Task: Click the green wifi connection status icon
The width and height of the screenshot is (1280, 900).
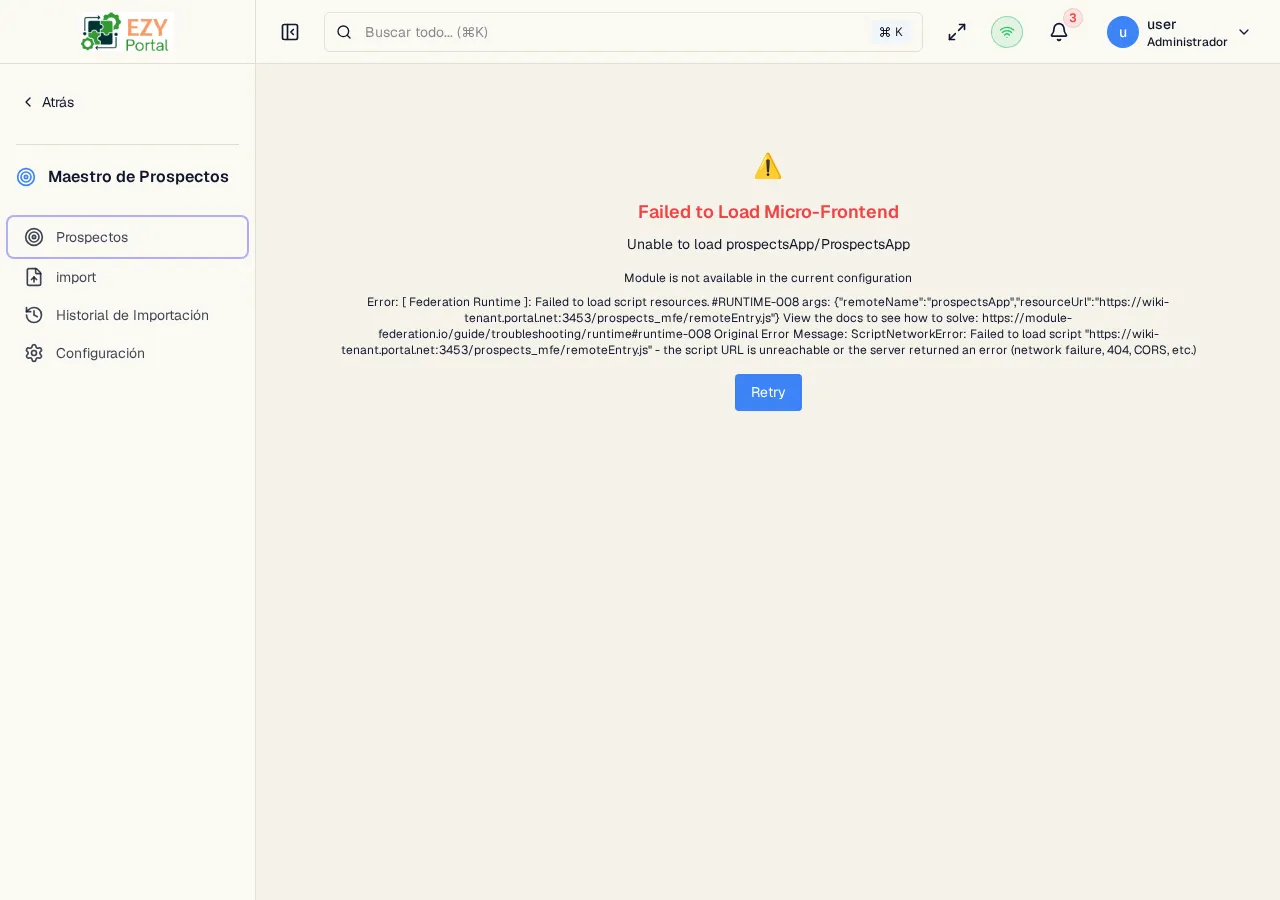Action: click(1007, 32)
